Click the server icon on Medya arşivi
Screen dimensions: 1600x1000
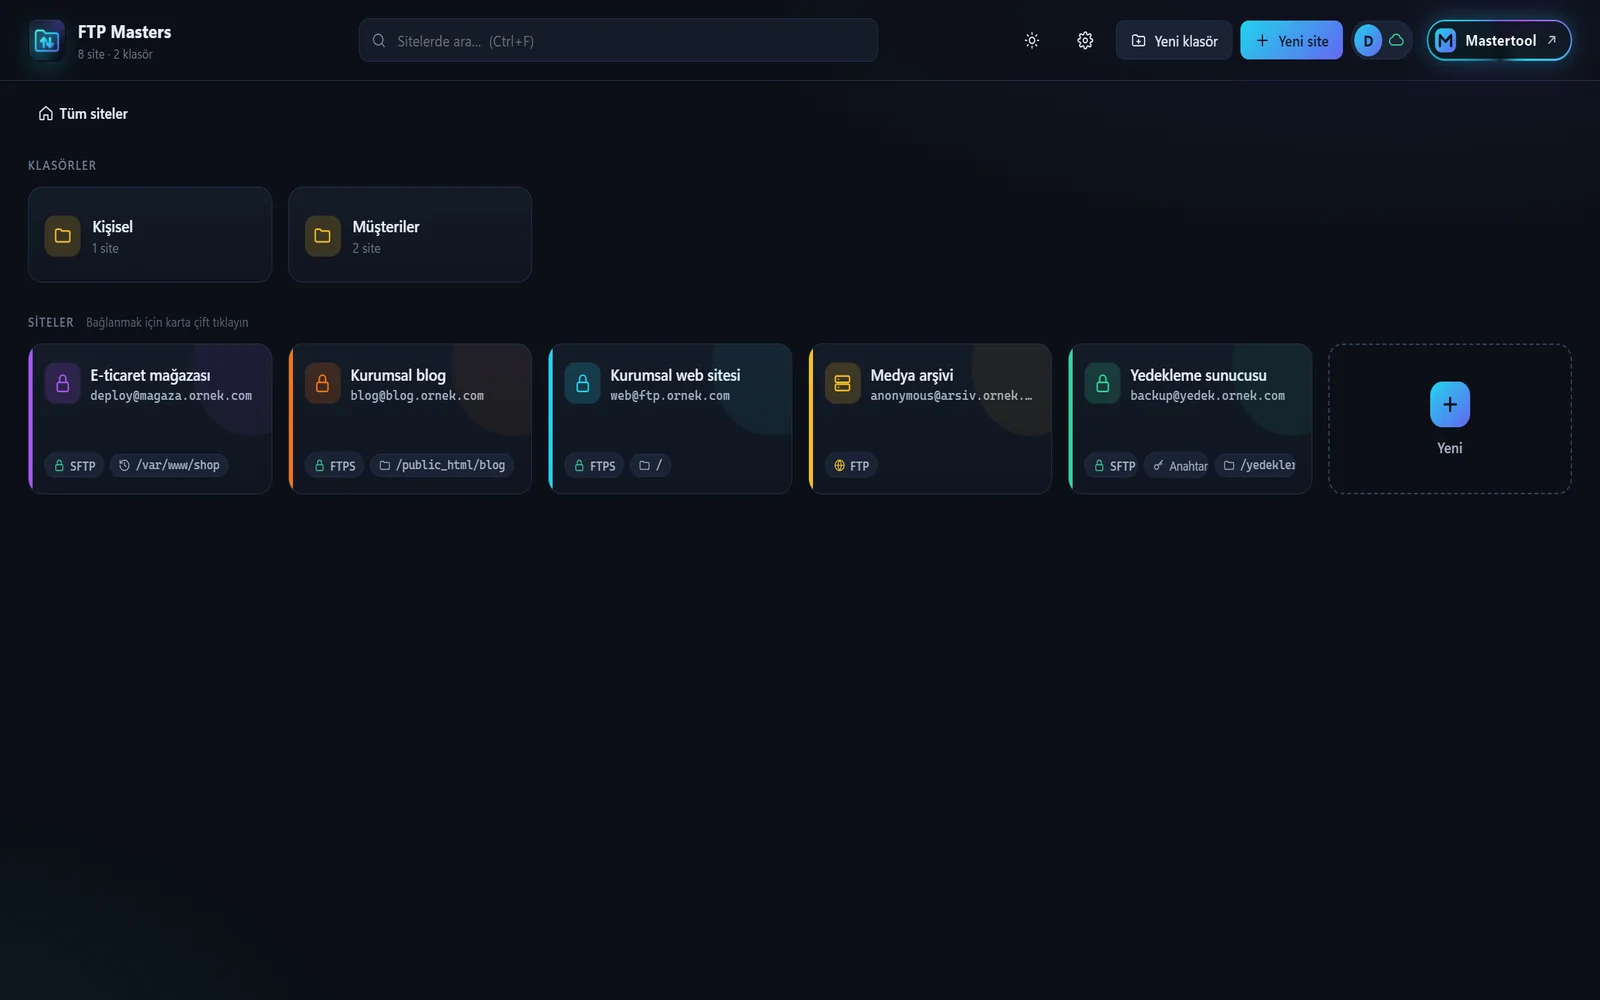pos(843,384)
